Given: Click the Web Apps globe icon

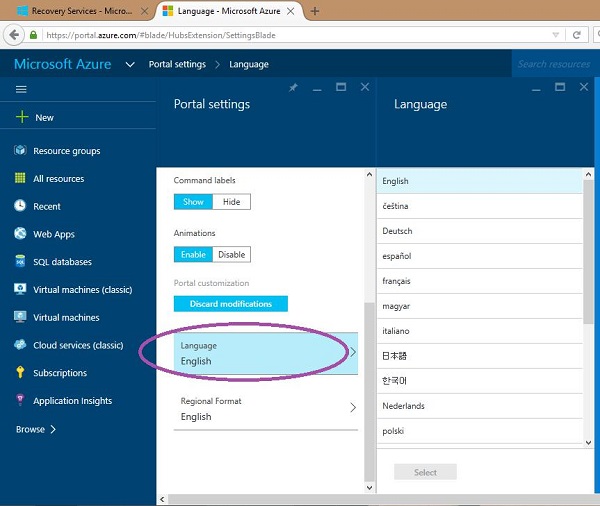Looking at the screenshot, I should [x=20, y=234].
